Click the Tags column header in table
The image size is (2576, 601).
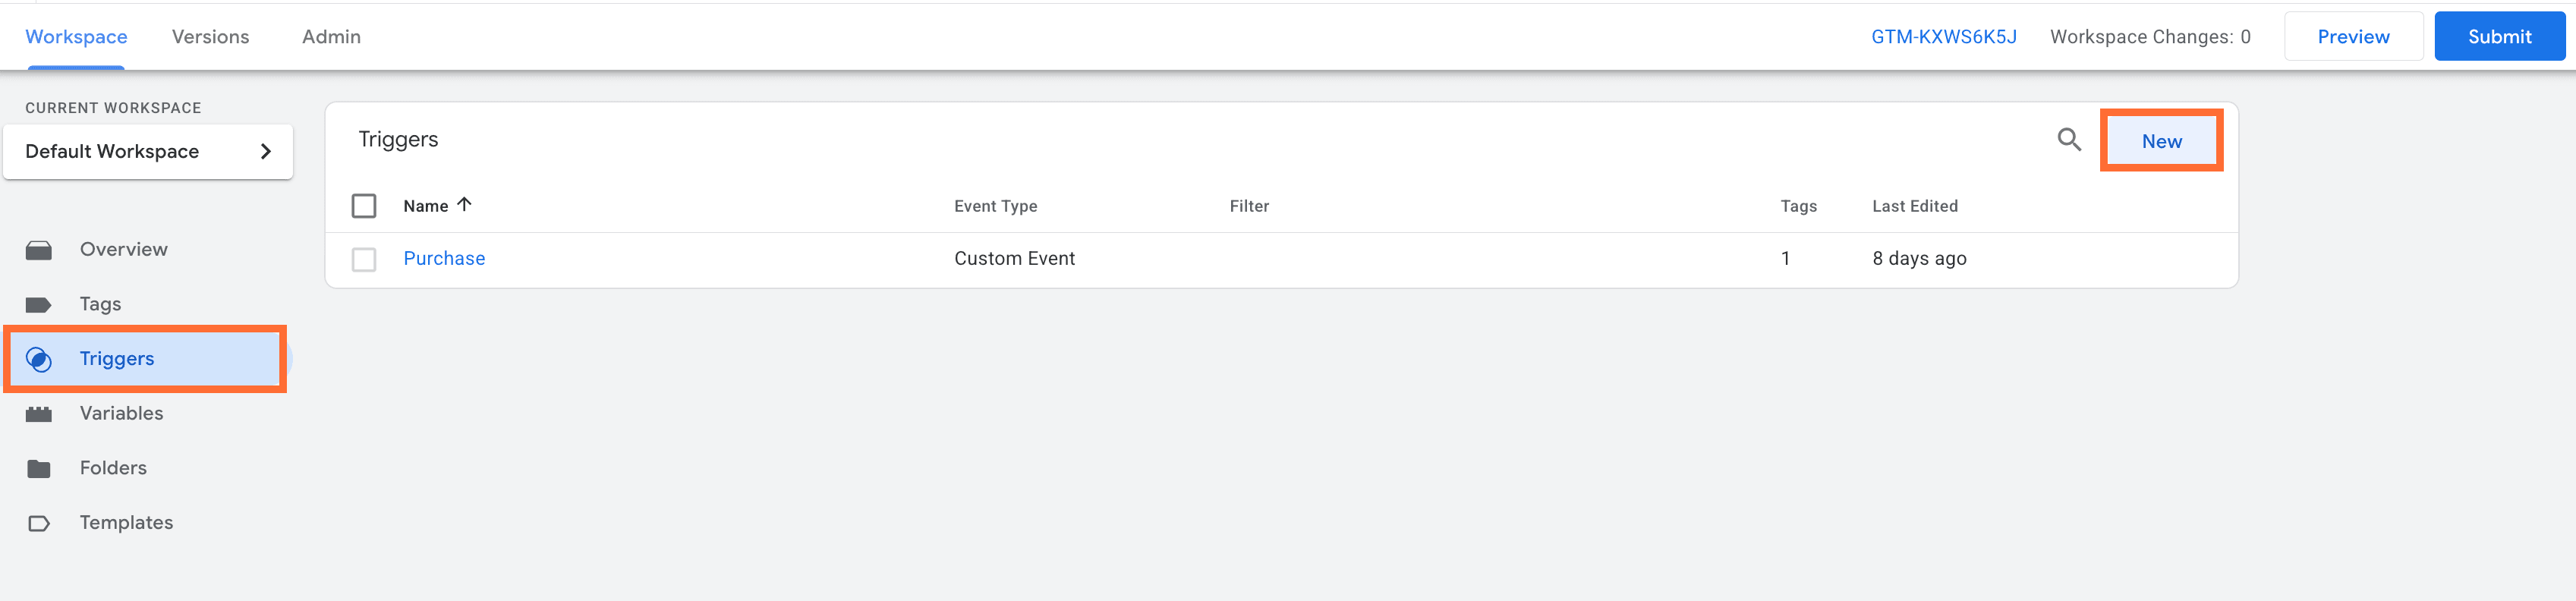pos(1798,206)
